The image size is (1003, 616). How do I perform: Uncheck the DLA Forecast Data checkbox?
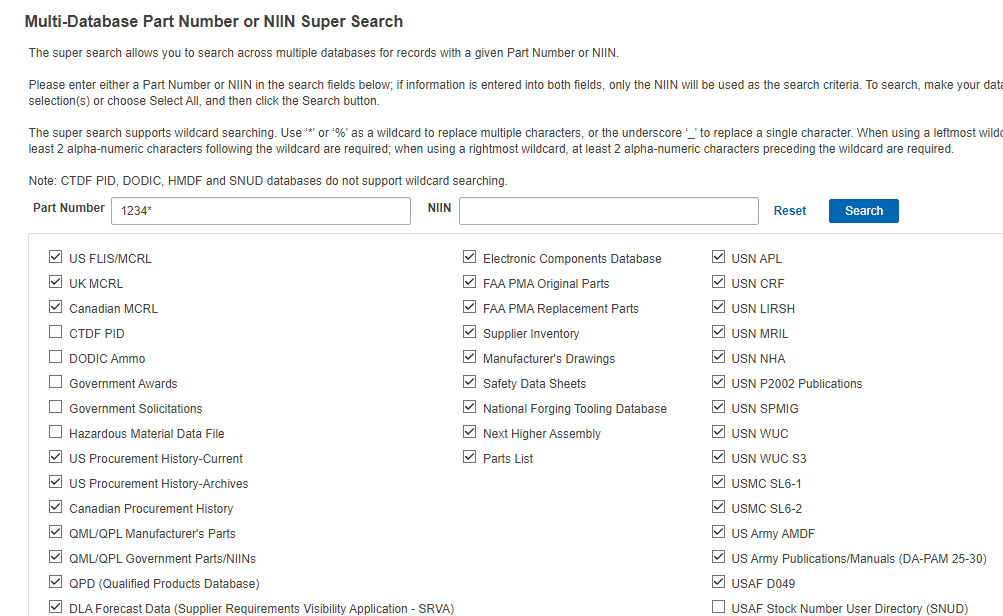(x=56, y=606)
